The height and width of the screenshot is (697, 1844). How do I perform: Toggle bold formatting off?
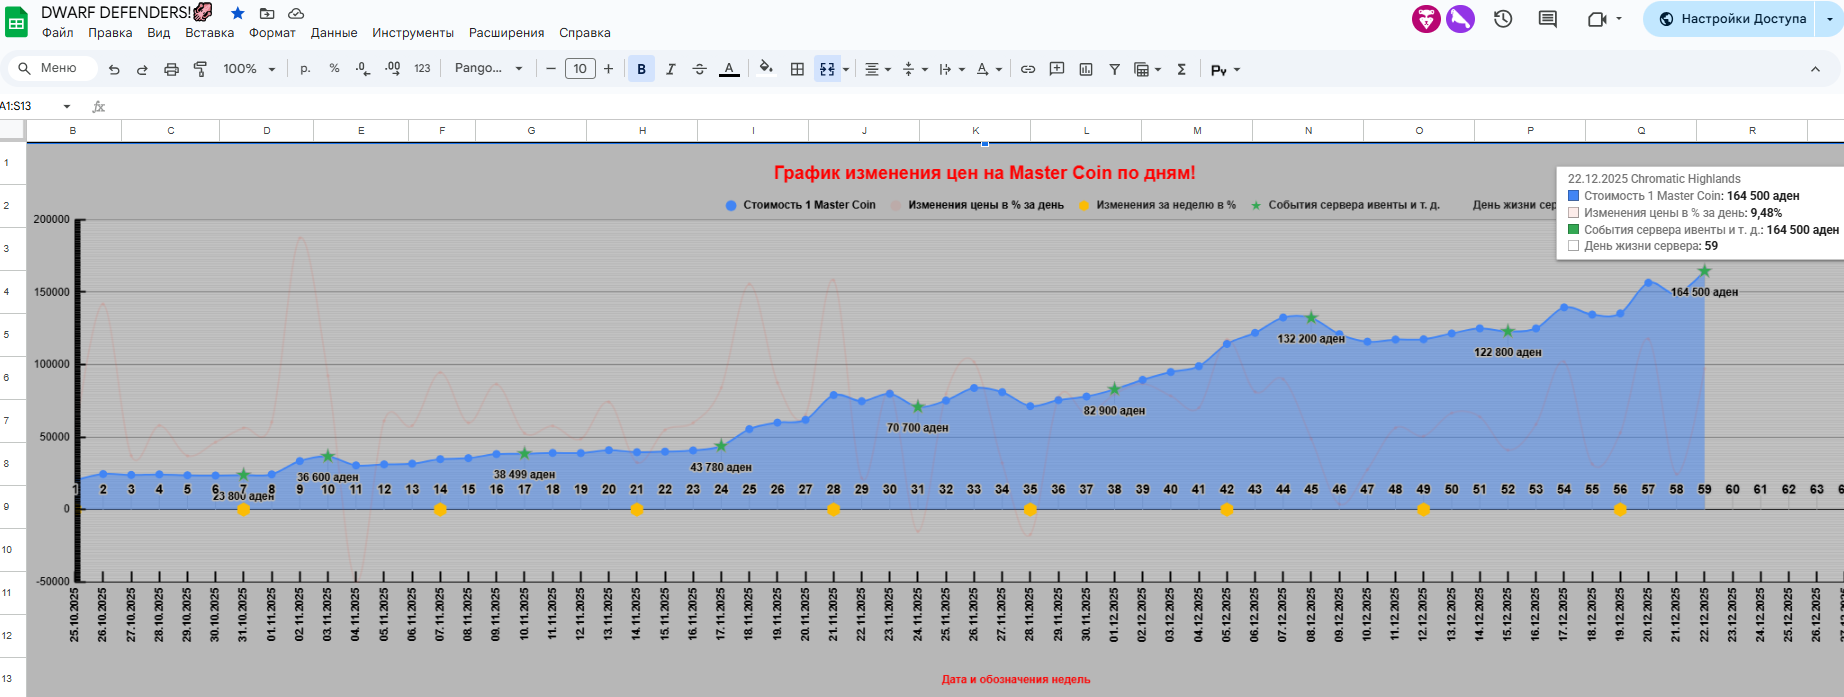(641, 69)
